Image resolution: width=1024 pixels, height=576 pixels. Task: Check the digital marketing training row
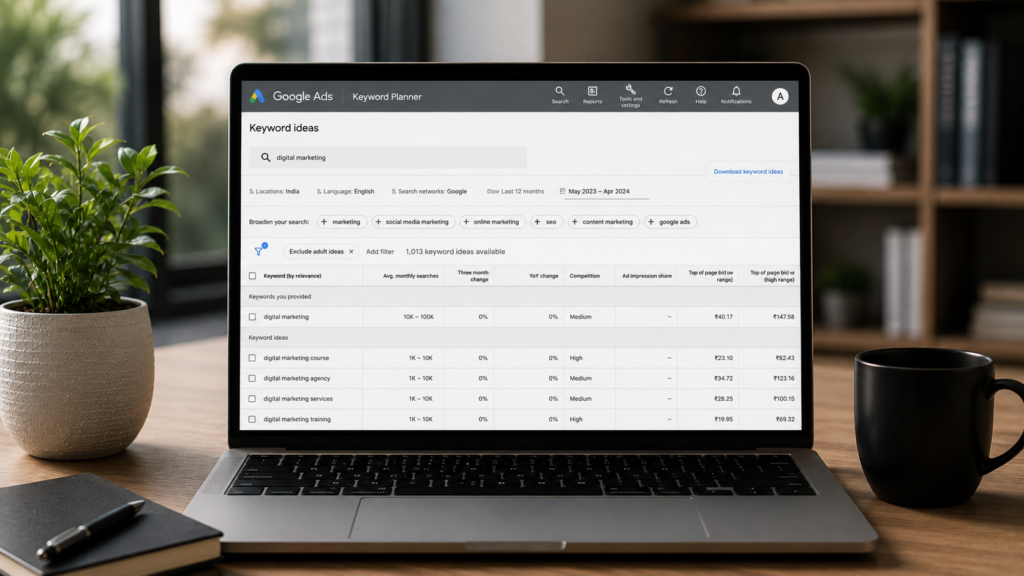252,419
